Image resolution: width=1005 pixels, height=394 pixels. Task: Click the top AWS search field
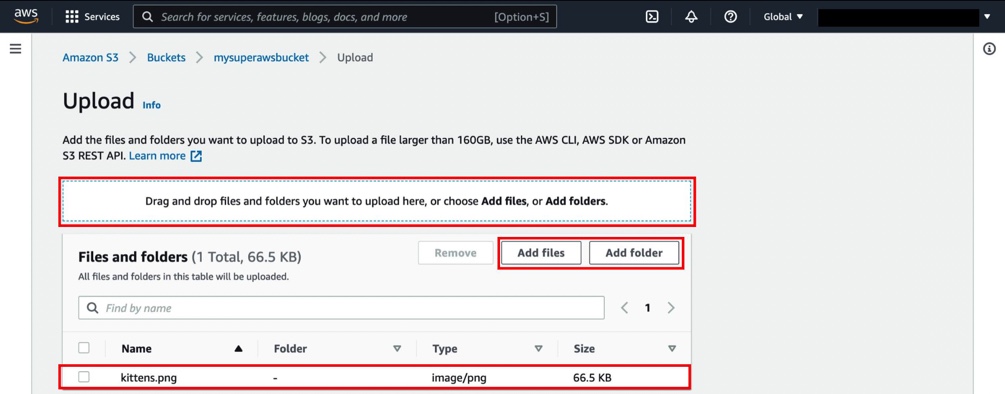tap(345, 17)
